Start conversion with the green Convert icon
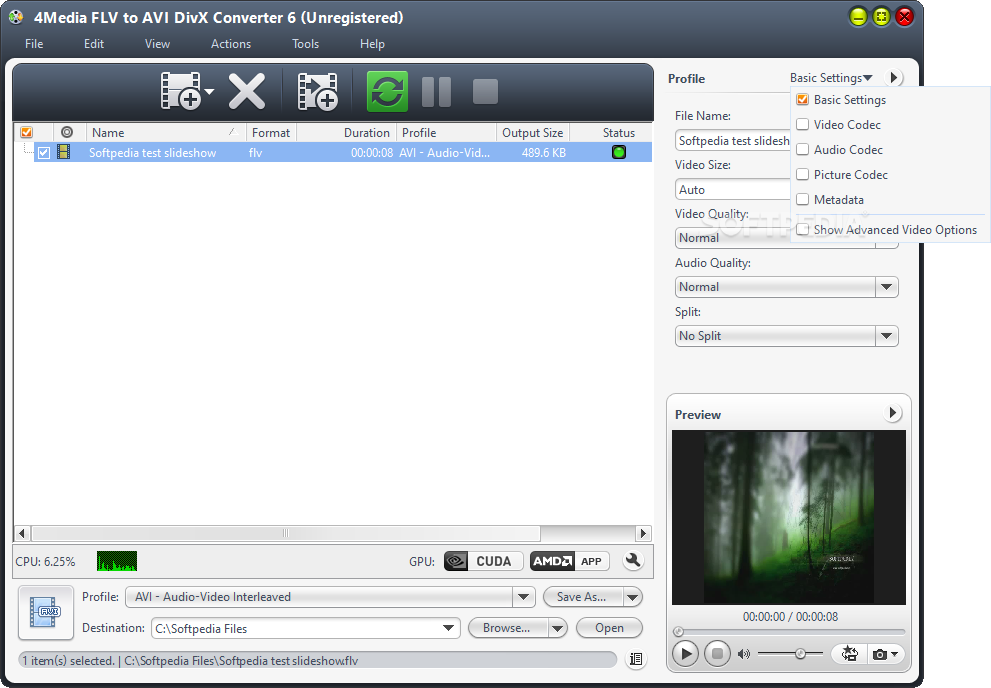Screen dimensions: 991x688 [387, 91]
